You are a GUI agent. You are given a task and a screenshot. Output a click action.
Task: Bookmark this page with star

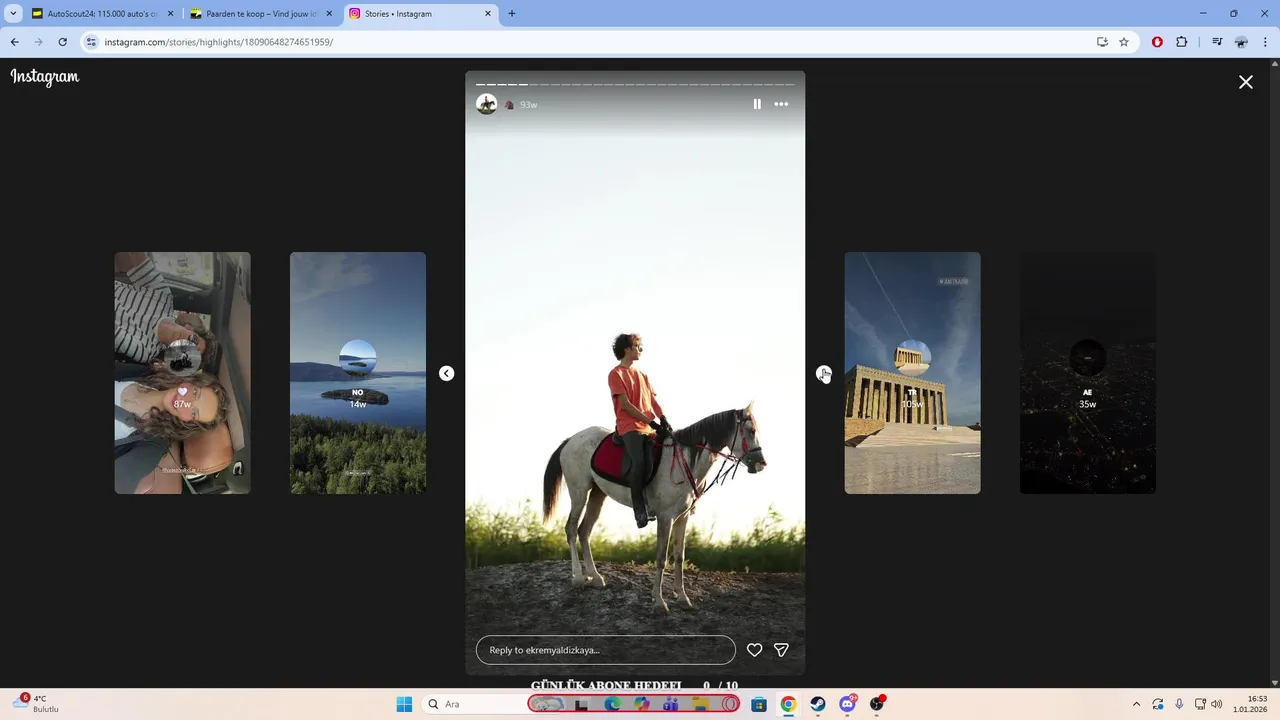point(1124,42)
